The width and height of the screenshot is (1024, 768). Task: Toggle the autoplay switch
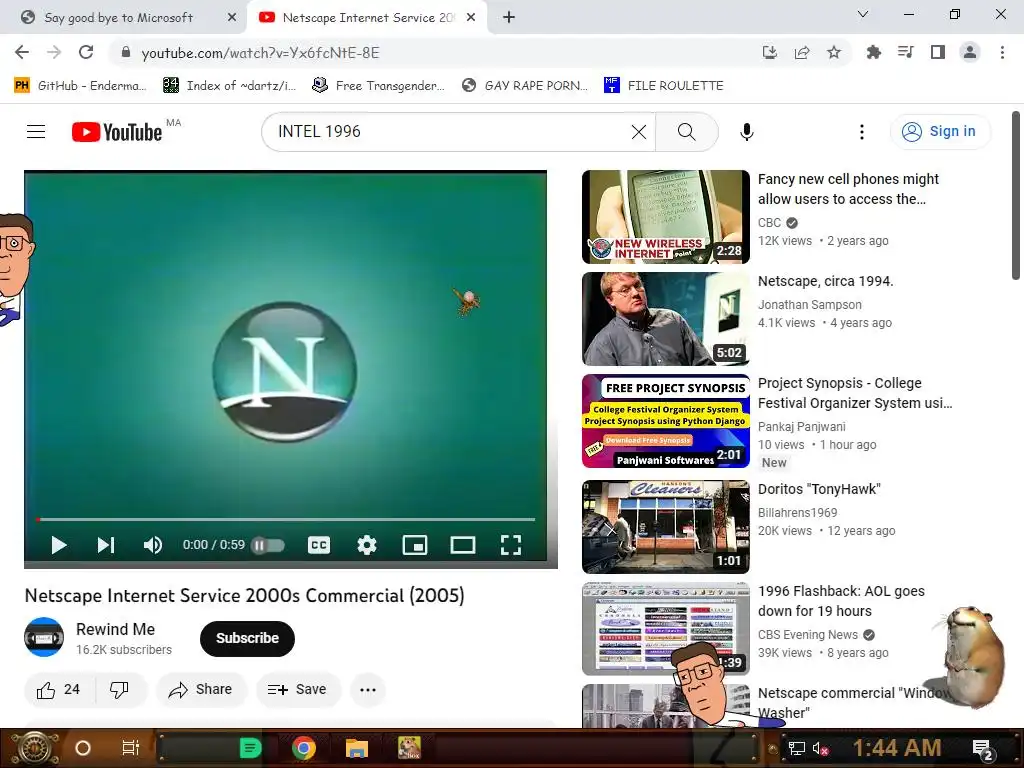(x=268, y=545)
